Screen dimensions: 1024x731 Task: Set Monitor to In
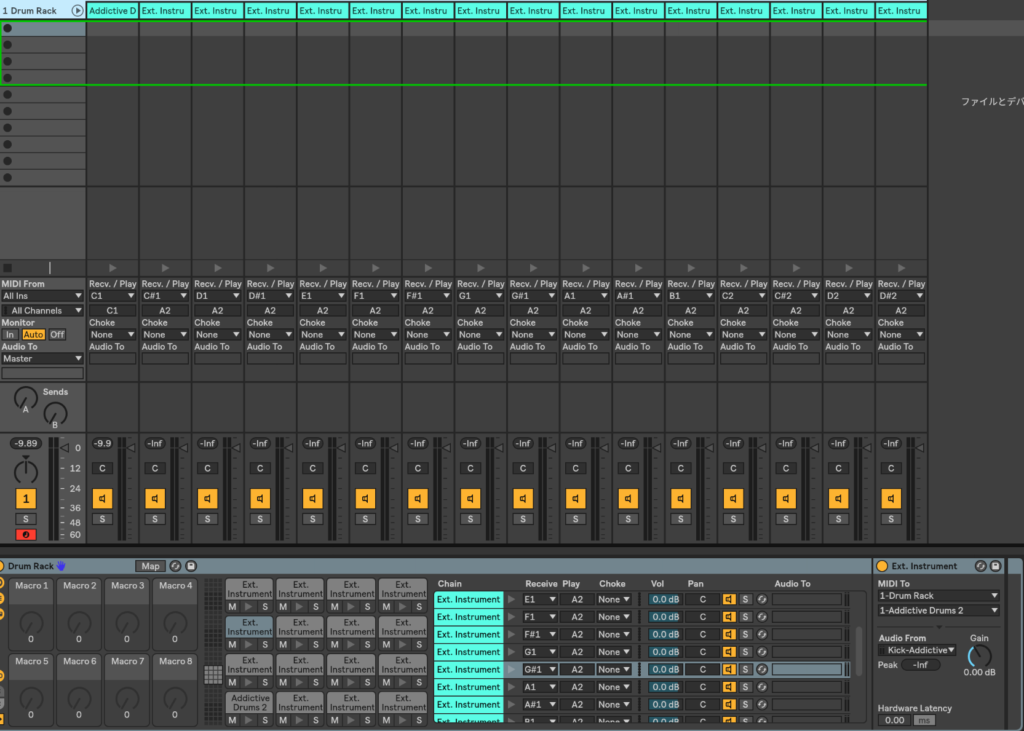tap(10, 335)
